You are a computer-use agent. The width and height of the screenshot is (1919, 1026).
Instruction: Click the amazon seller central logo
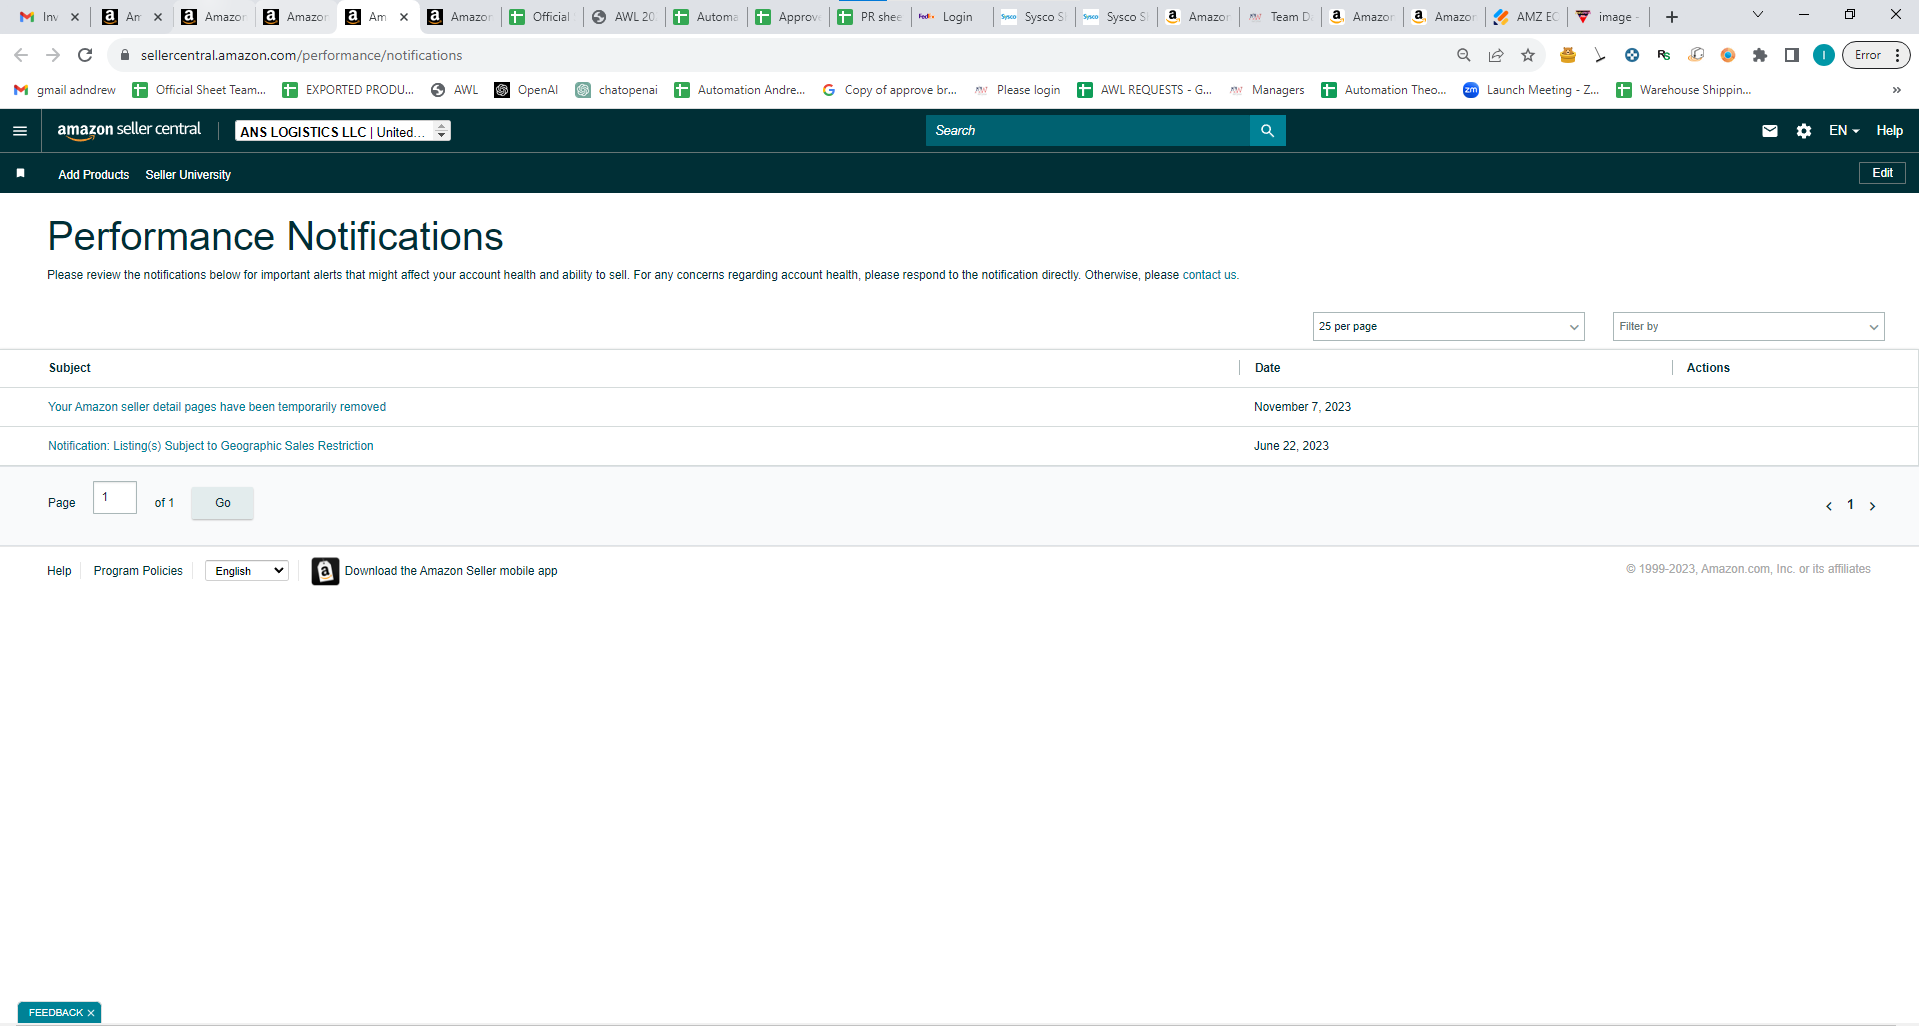(129, 130)
